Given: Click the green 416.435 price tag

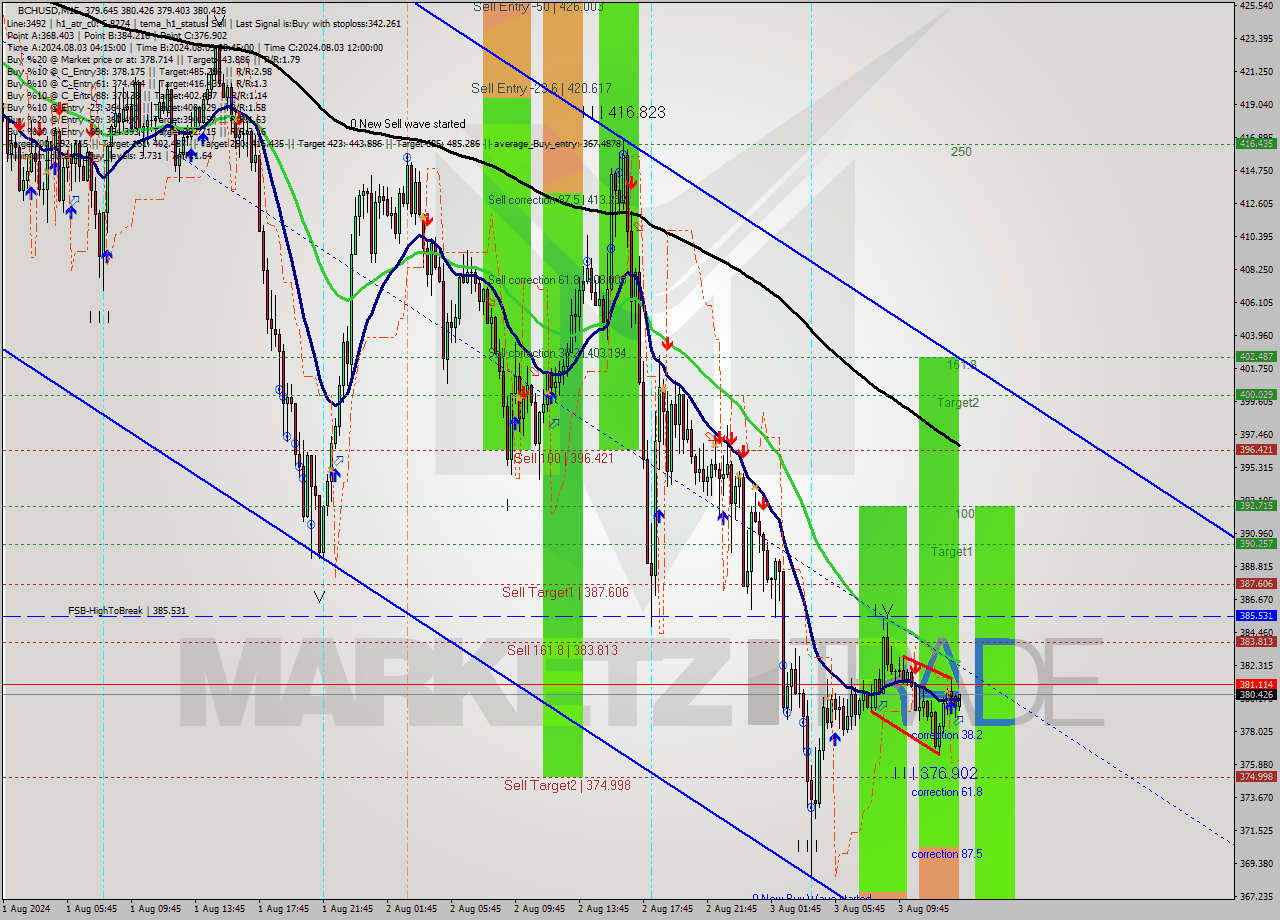Looking at the screenshot, I should pyautogui.click(x=1256, y=144).
